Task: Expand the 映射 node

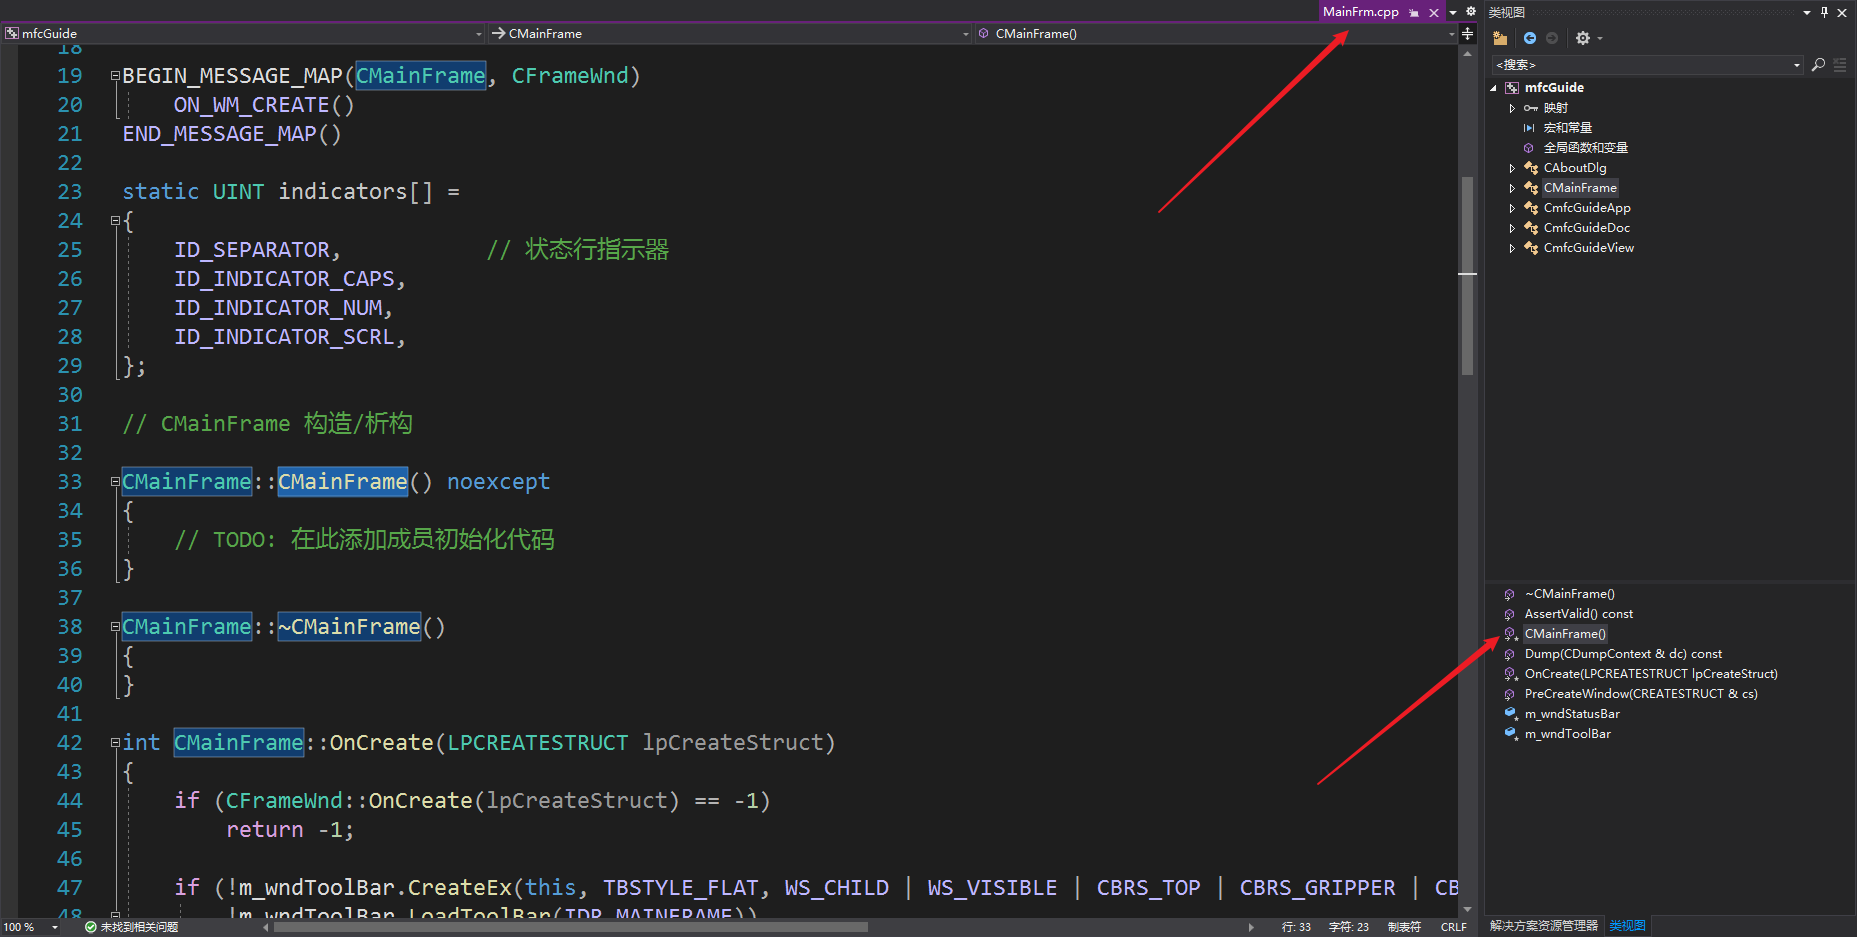Action: [1512, 108]
